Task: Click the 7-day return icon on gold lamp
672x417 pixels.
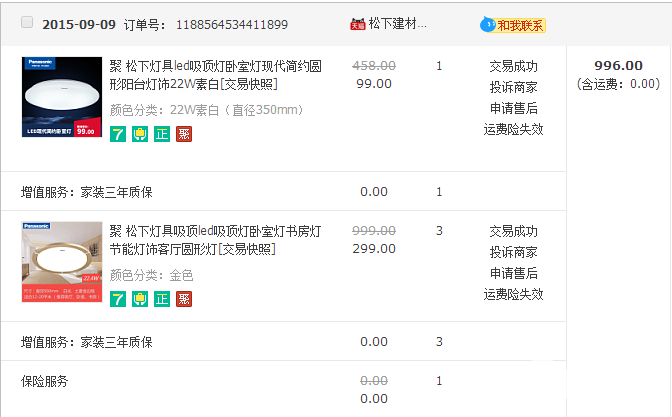Action: (117, 298)
